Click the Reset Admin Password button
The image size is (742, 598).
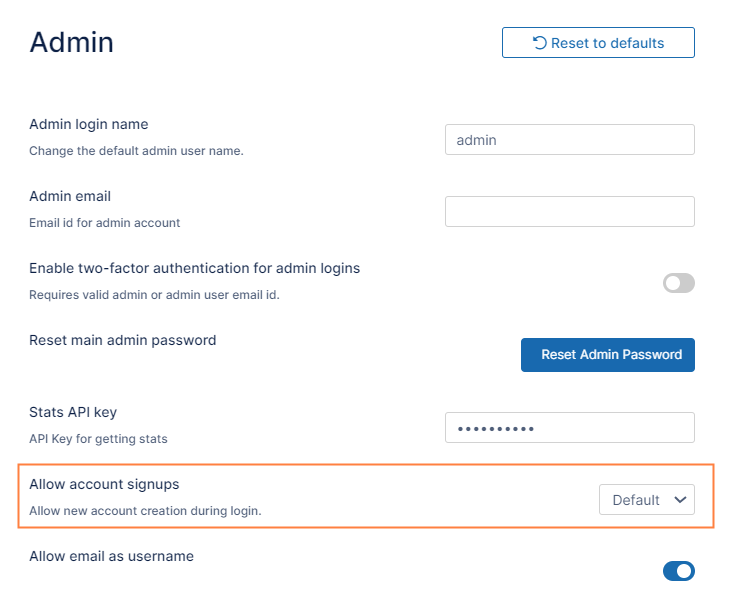[607, 355]
